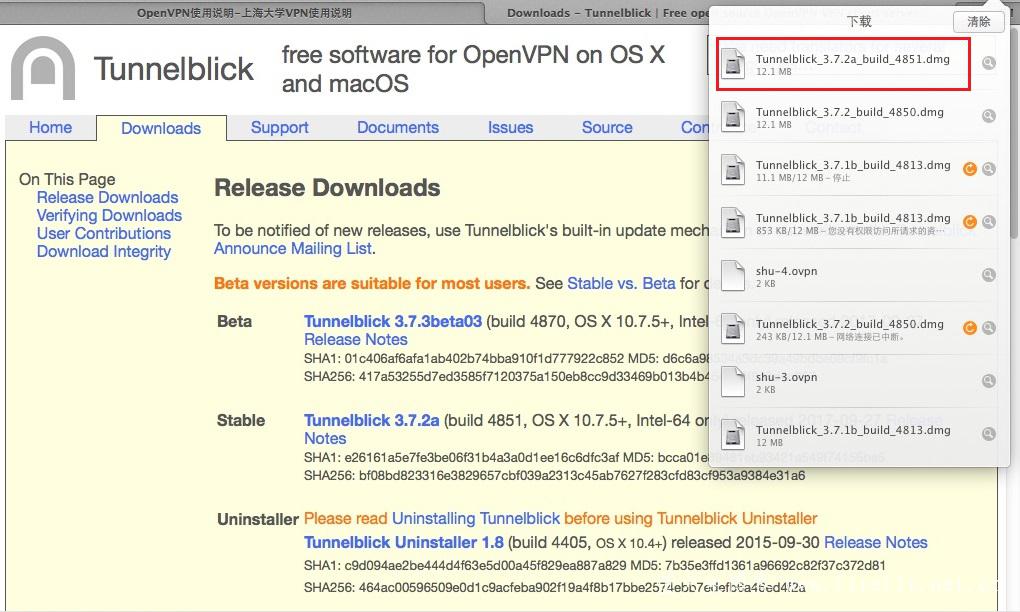Click shu-4.ovpn file name
Image resolution: width=1020 pixels, height=612 pixels.
tap(786, 271)
